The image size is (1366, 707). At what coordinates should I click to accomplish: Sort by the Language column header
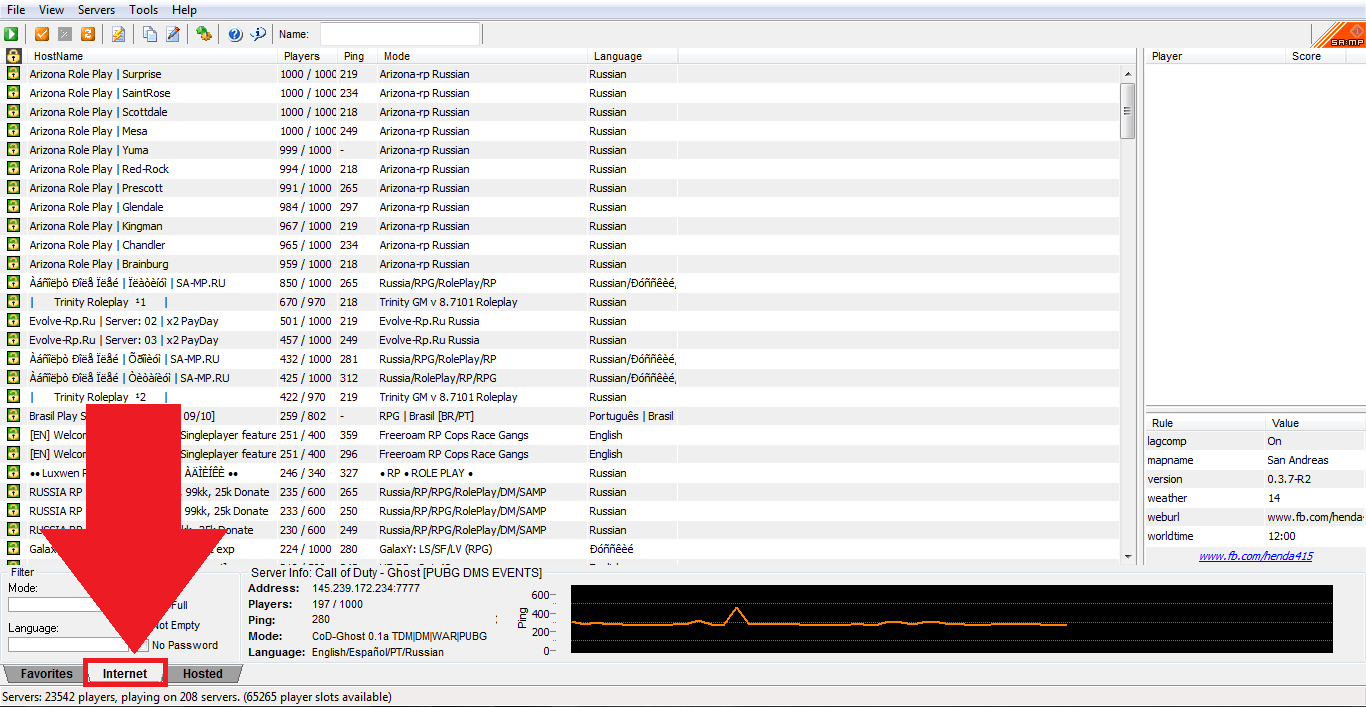pos(632,56)
